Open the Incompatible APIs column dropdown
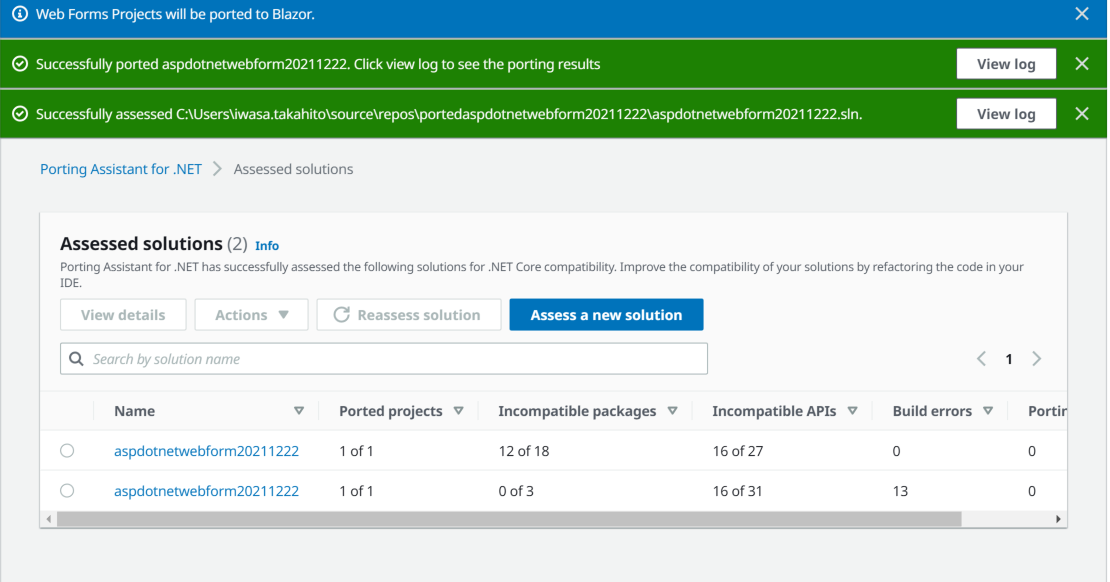 coord(853,410)
